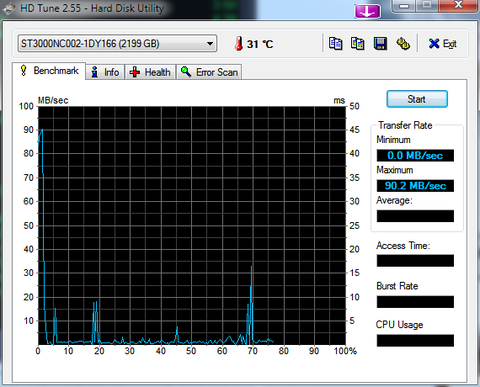Image resolution: width=480 pixels, height=387 pixels.
Task: Open the Health tab
Action: [x=150, y=72]
